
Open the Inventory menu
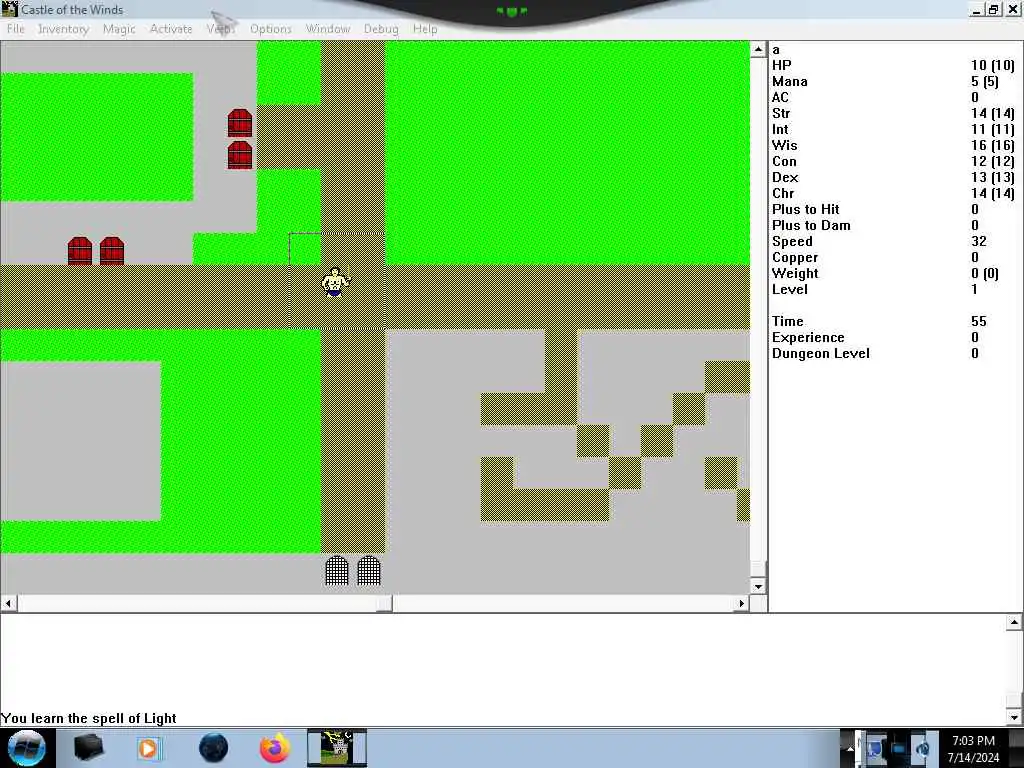(63, 29)
